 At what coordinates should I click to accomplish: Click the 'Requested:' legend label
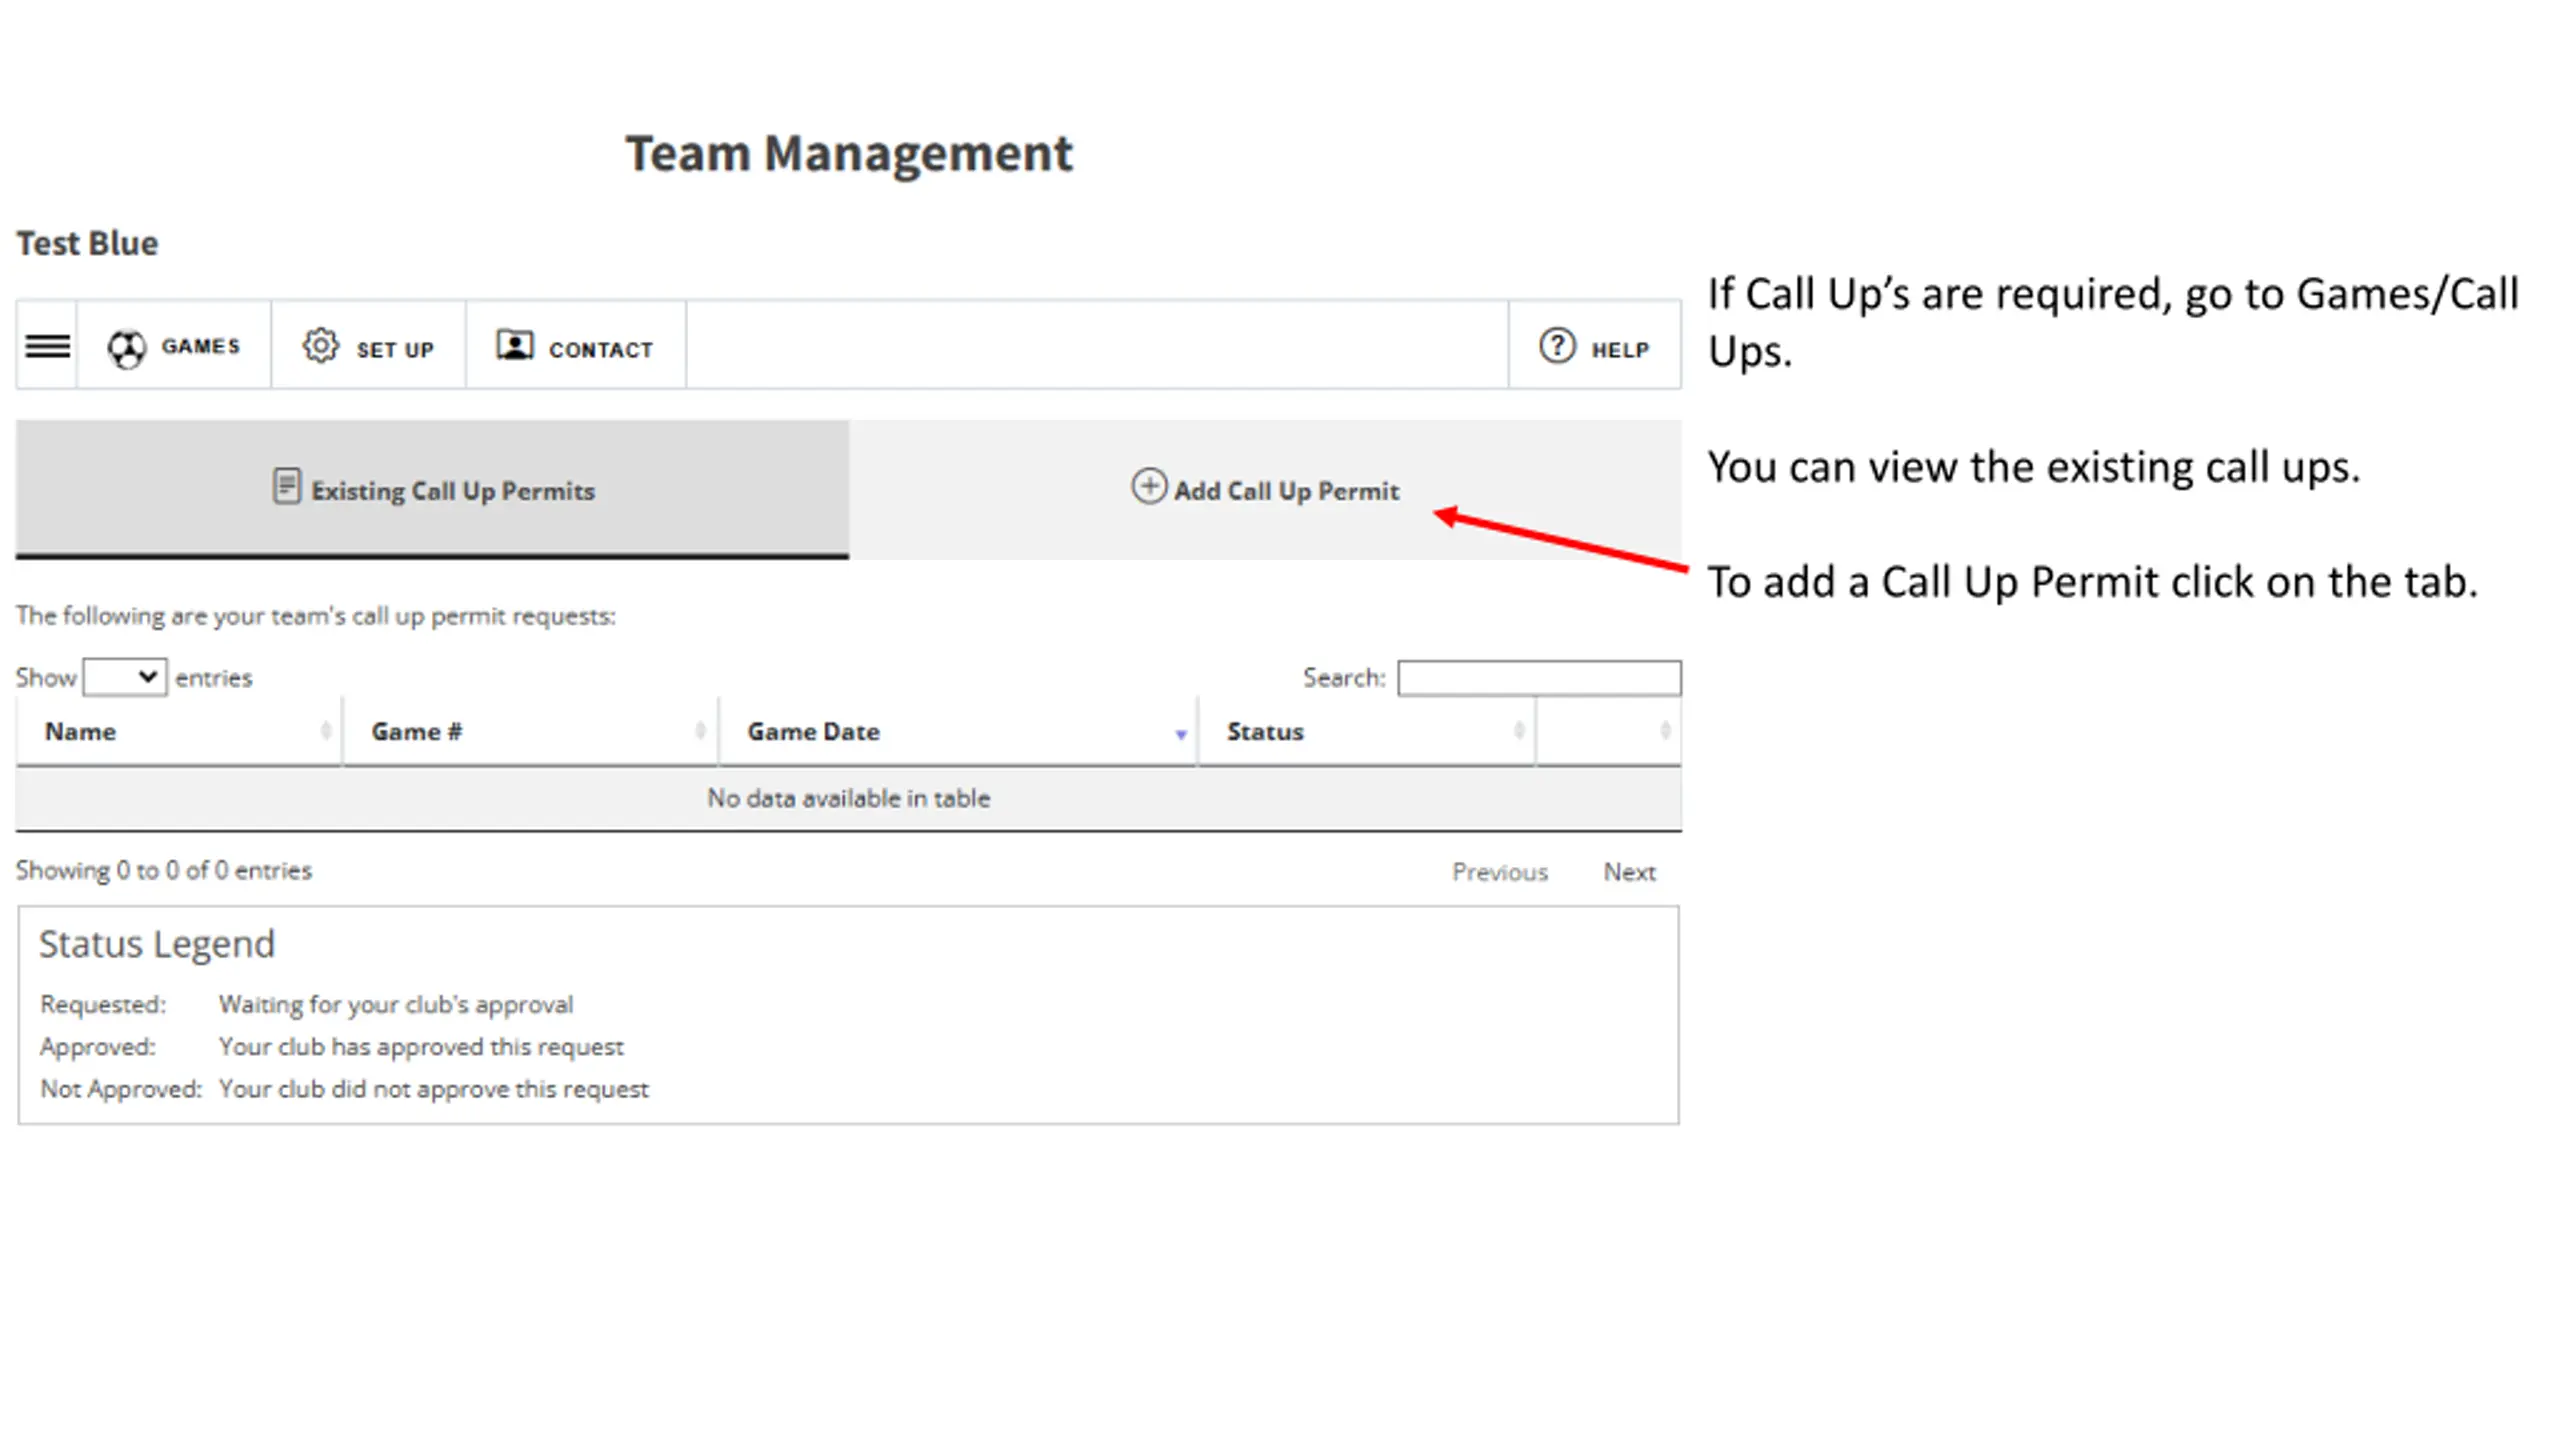(x=103, y=1004)
